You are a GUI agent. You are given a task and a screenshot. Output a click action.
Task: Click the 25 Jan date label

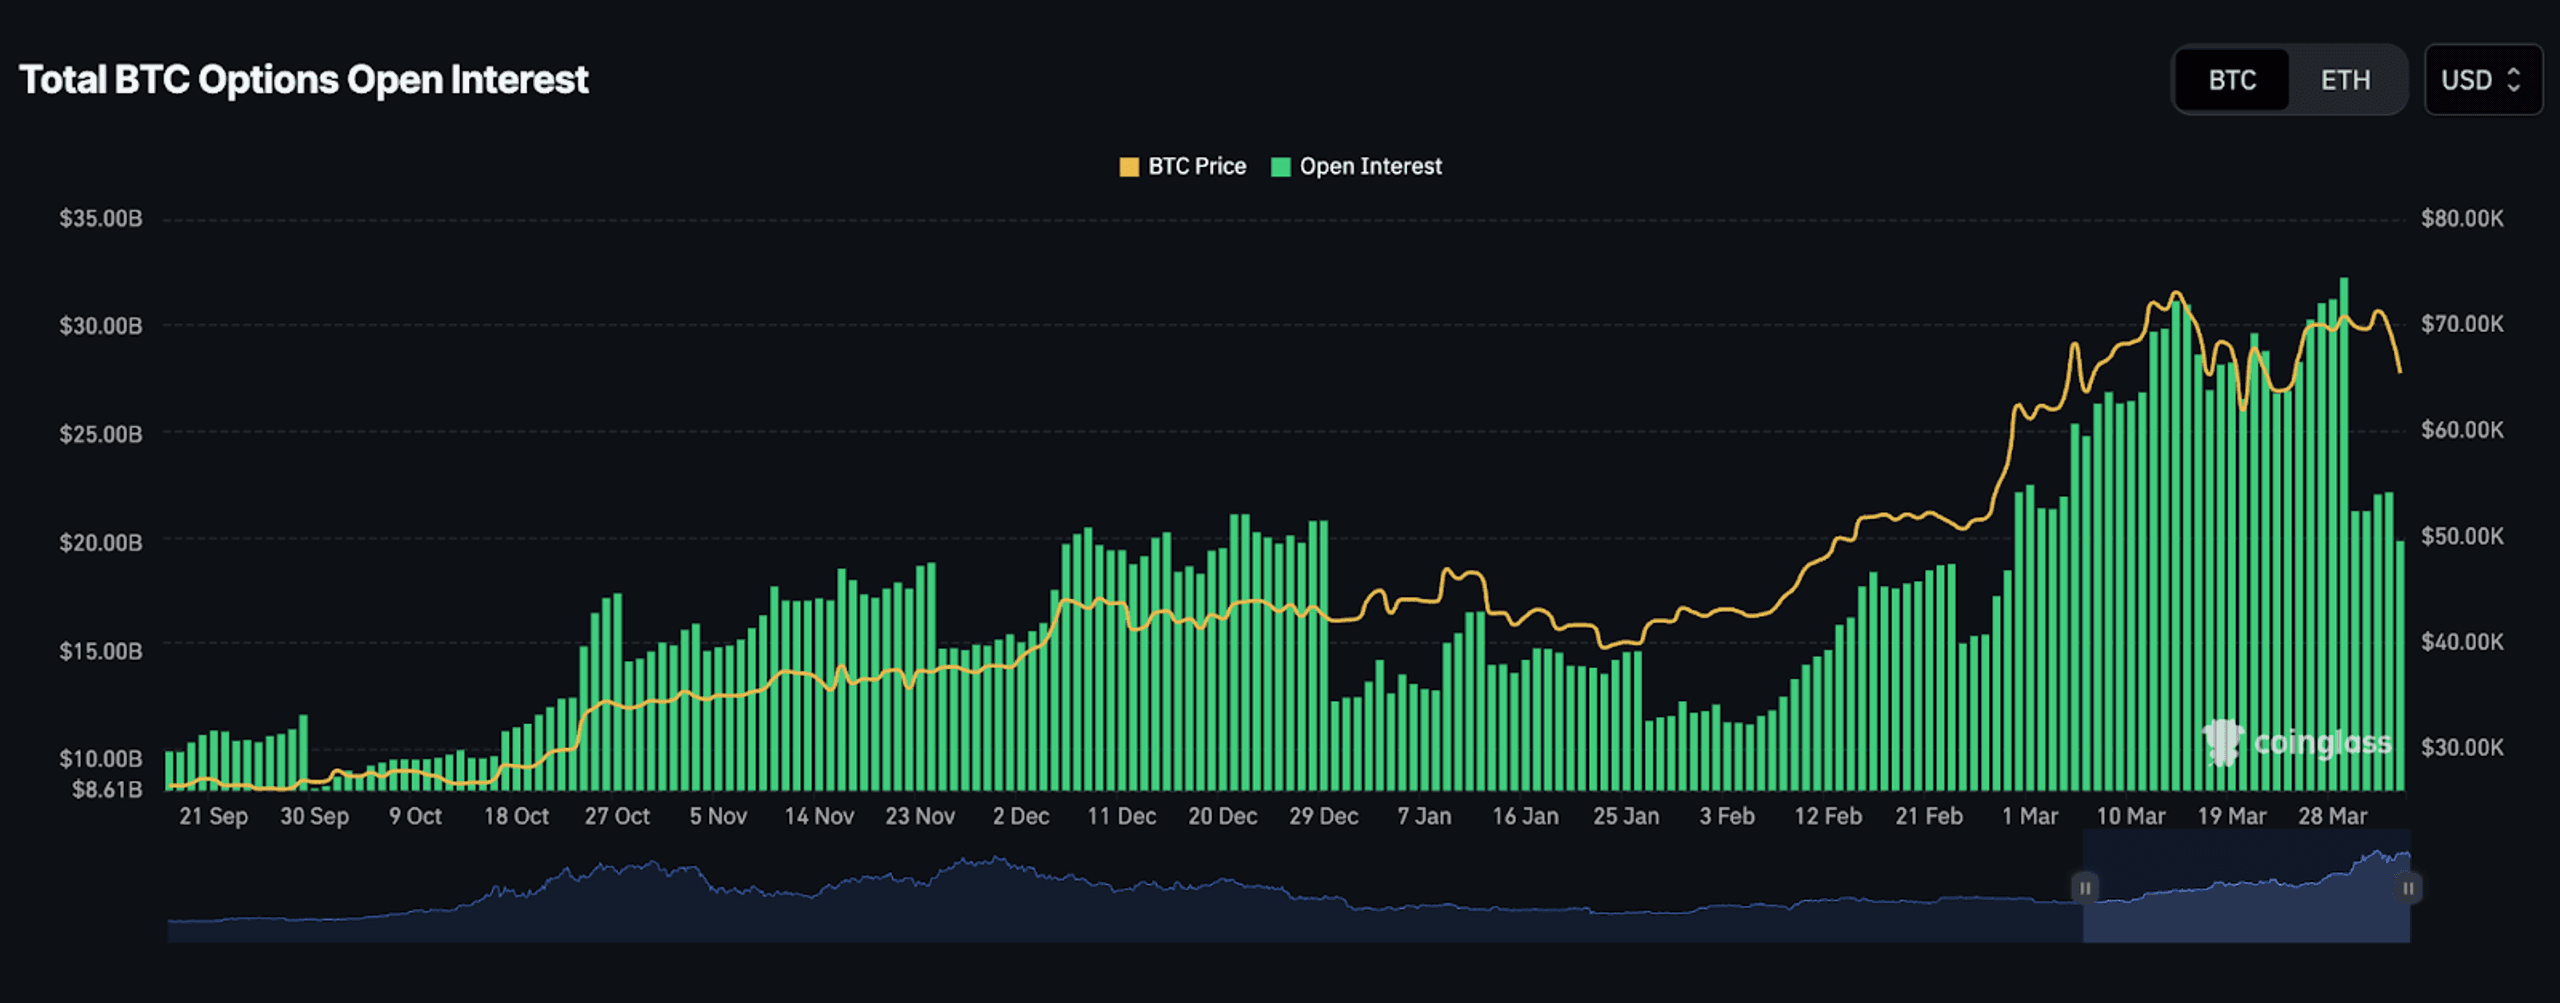[x=1626, y=816]
